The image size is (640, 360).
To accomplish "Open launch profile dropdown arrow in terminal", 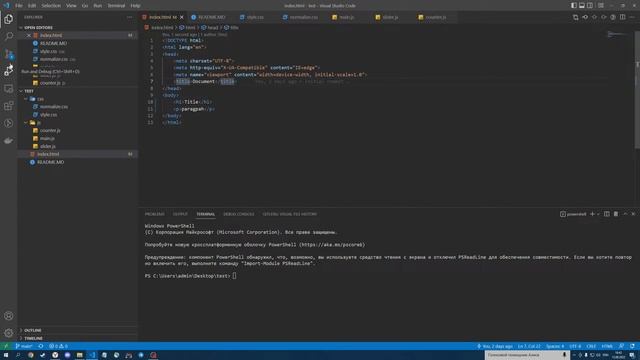I will tap(598, 214).
